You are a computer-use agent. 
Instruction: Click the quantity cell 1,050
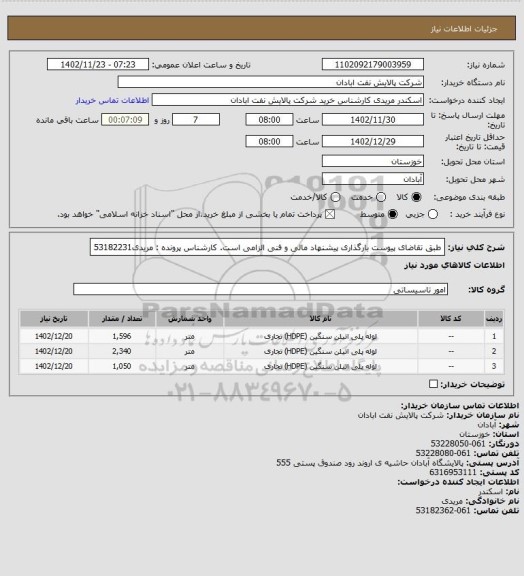(x=122, y=366)
